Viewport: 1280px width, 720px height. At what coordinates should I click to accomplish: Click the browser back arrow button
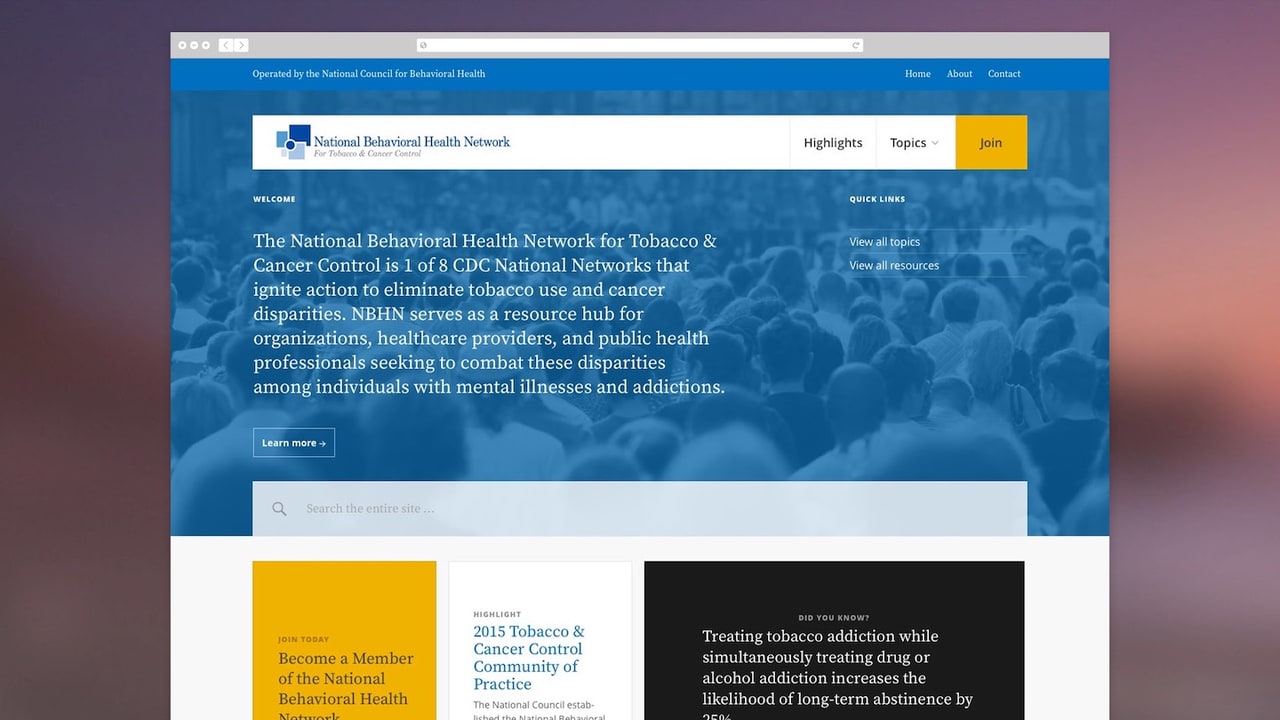click(226, 45)
